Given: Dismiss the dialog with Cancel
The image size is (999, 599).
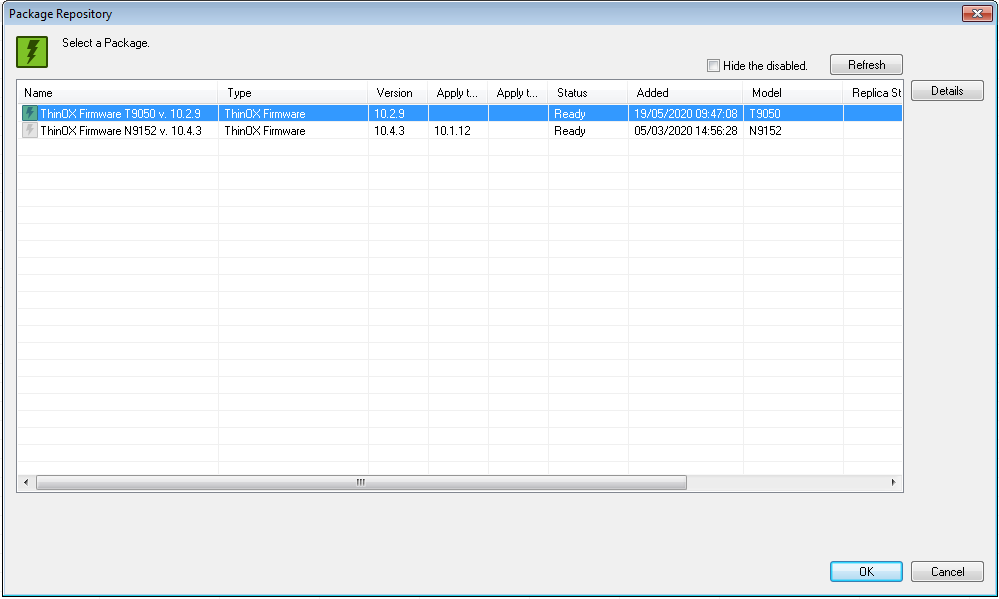Looking at the screenshot, I should (x=946, y=571).
